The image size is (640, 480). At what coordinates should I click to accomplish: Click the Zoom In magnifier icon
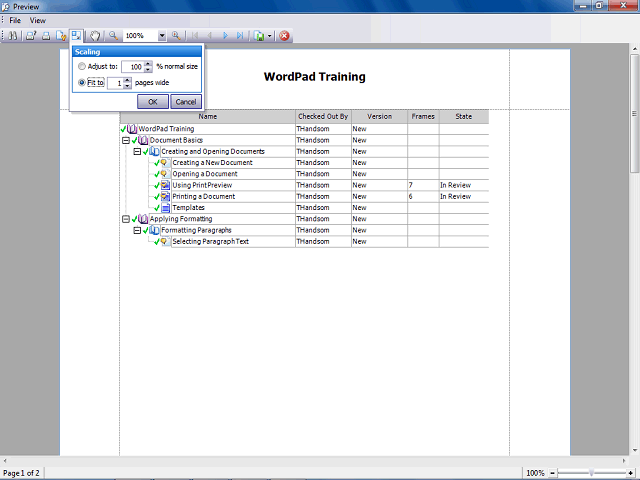(x=176, y=36)
